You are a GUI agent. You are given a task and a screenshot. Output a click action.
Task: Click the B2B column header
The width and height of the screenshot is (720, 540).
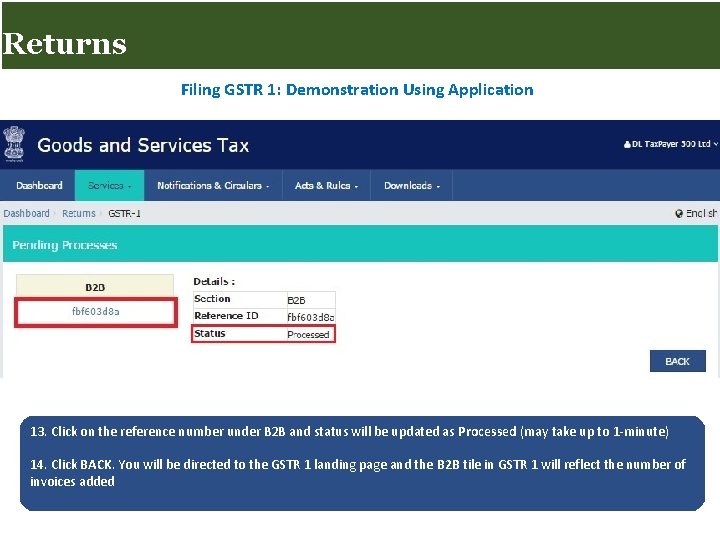point(95,287)
